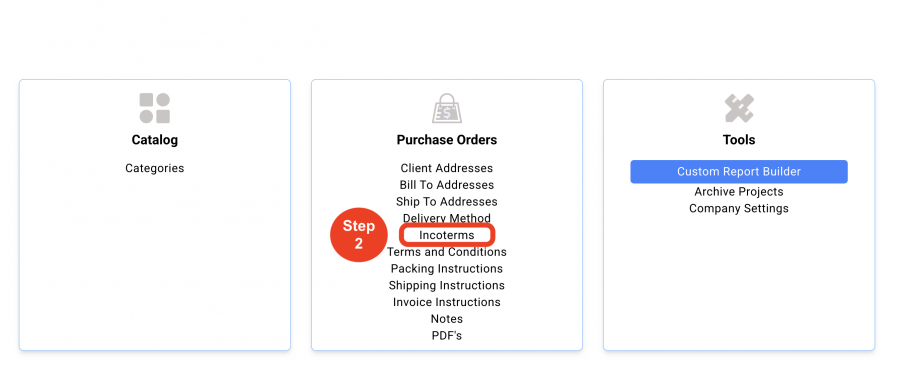Open the Delivery Method page
The width and height of the screenshot is (898, 369).
447,218
